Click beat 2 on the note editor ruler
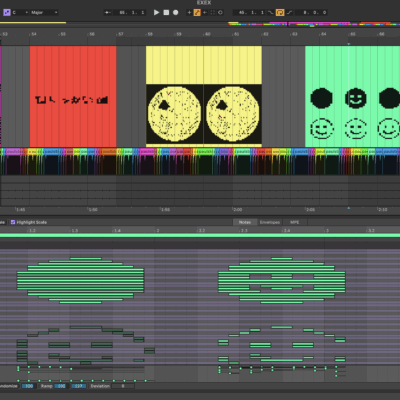The image size is (400, 400). tap(158, 230)
